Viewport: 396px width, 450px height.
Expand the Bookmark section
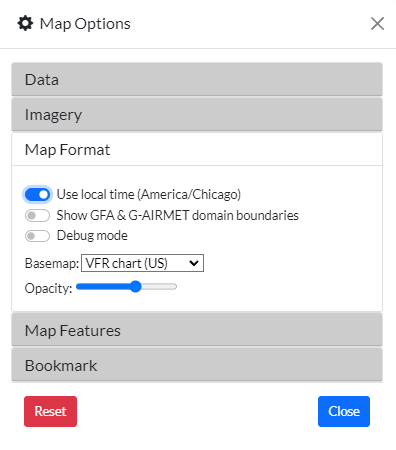(197, 365)
